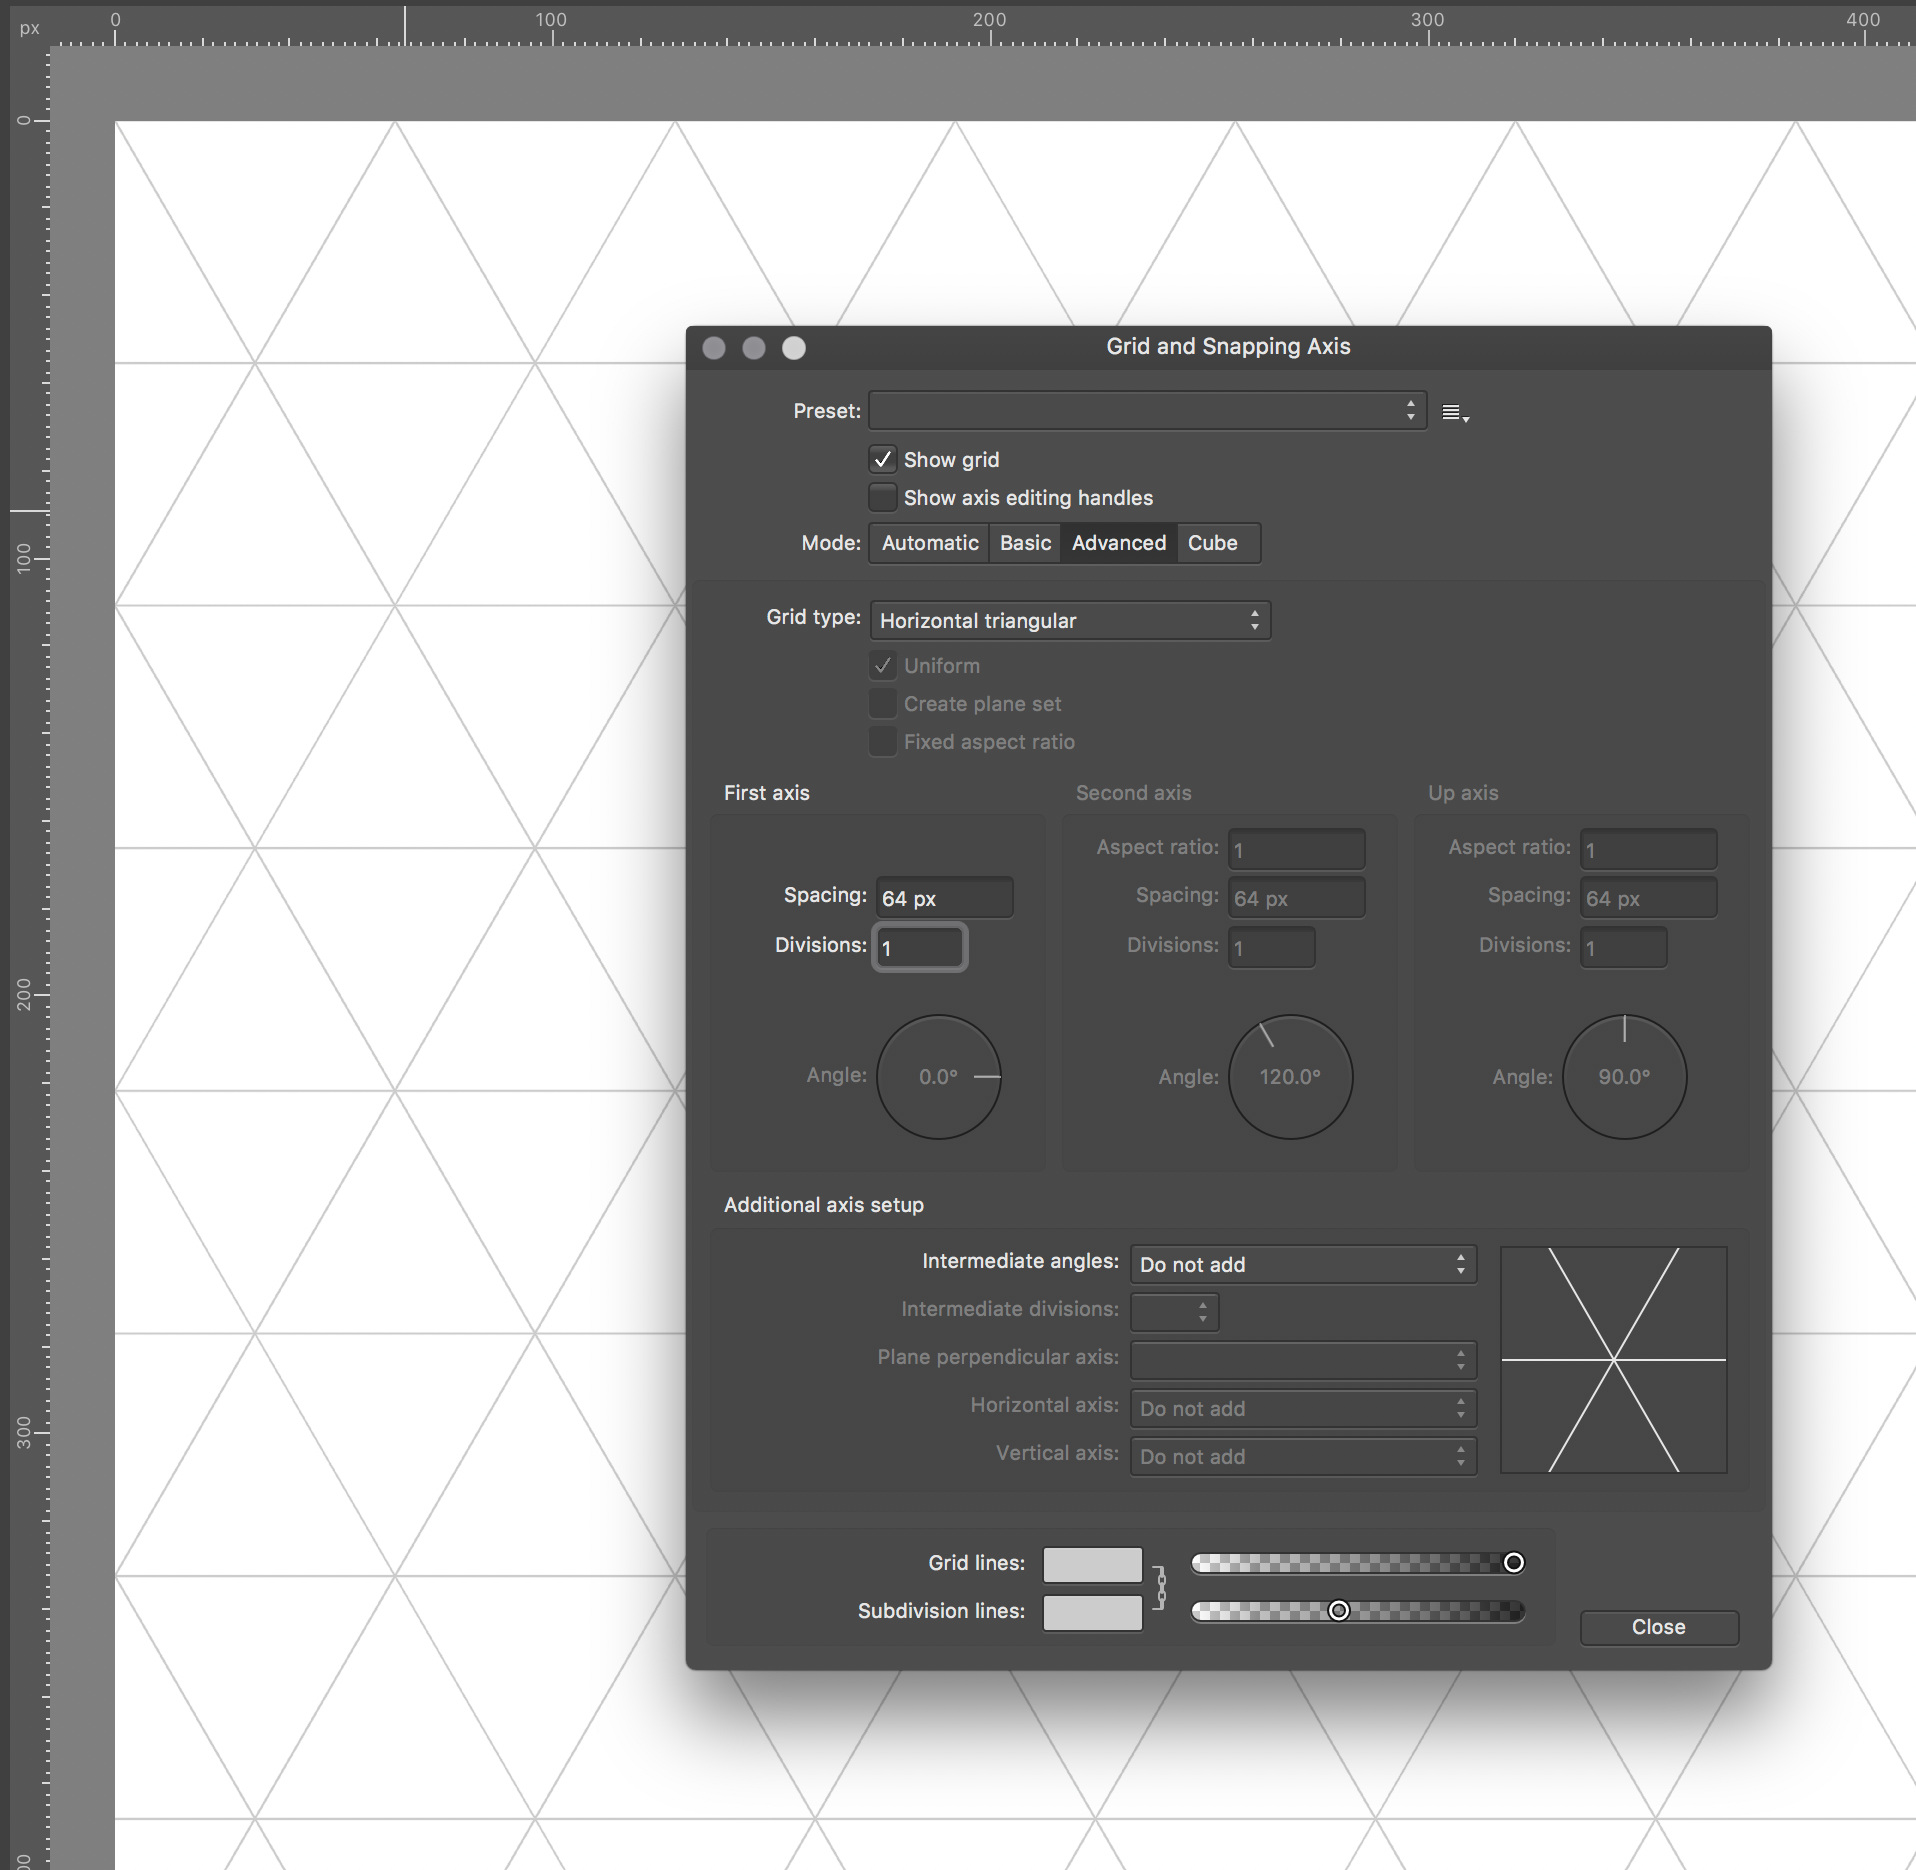
Task: Click the px ruler units corner
Action: pos(29,28)
